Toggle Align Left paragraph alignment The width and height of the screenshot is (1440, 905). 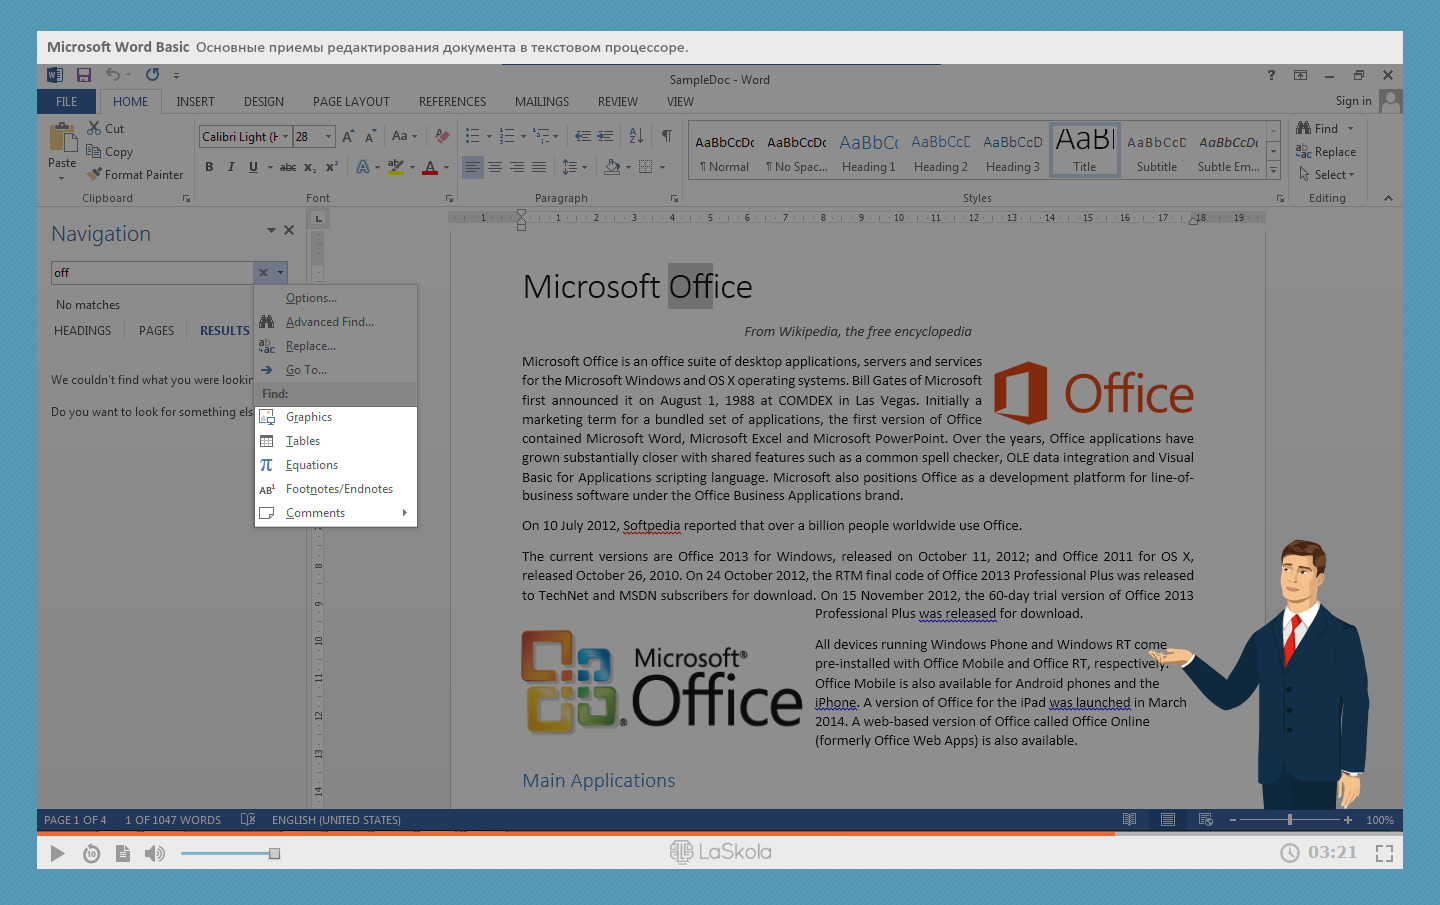(x=473, y=167)
